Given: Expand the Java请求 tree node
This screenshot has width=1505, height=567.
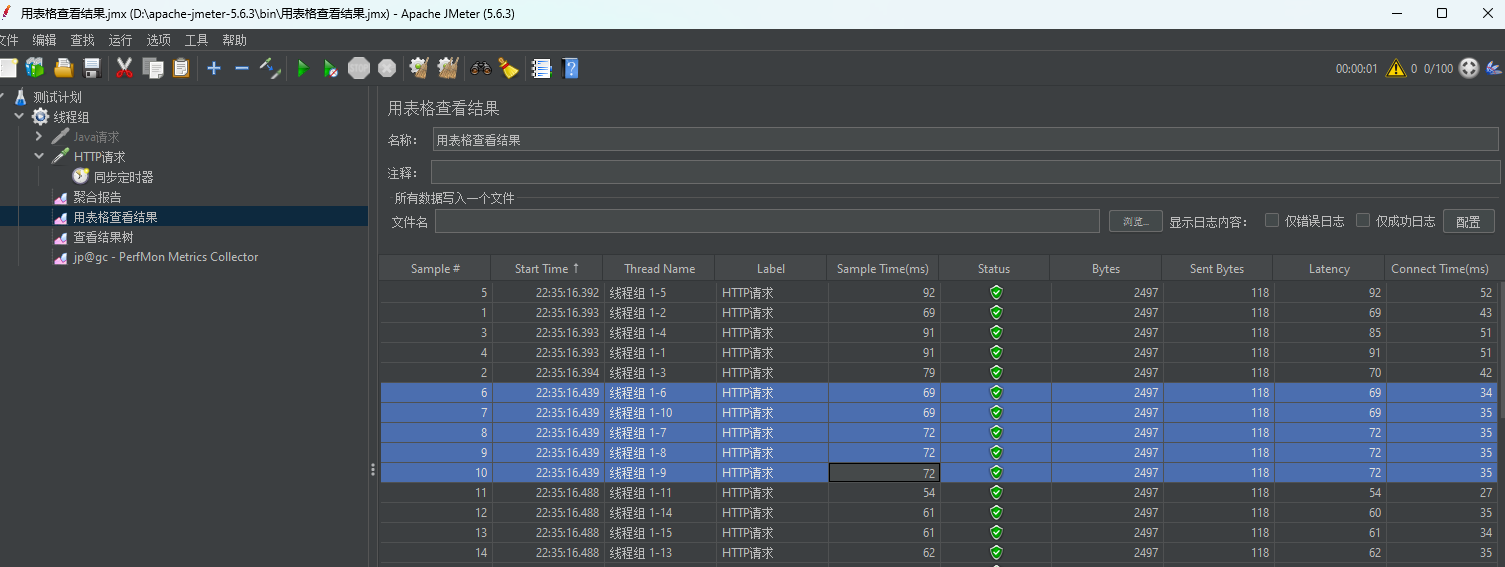Looking at the screenshot, I should [x=39, y=136].
